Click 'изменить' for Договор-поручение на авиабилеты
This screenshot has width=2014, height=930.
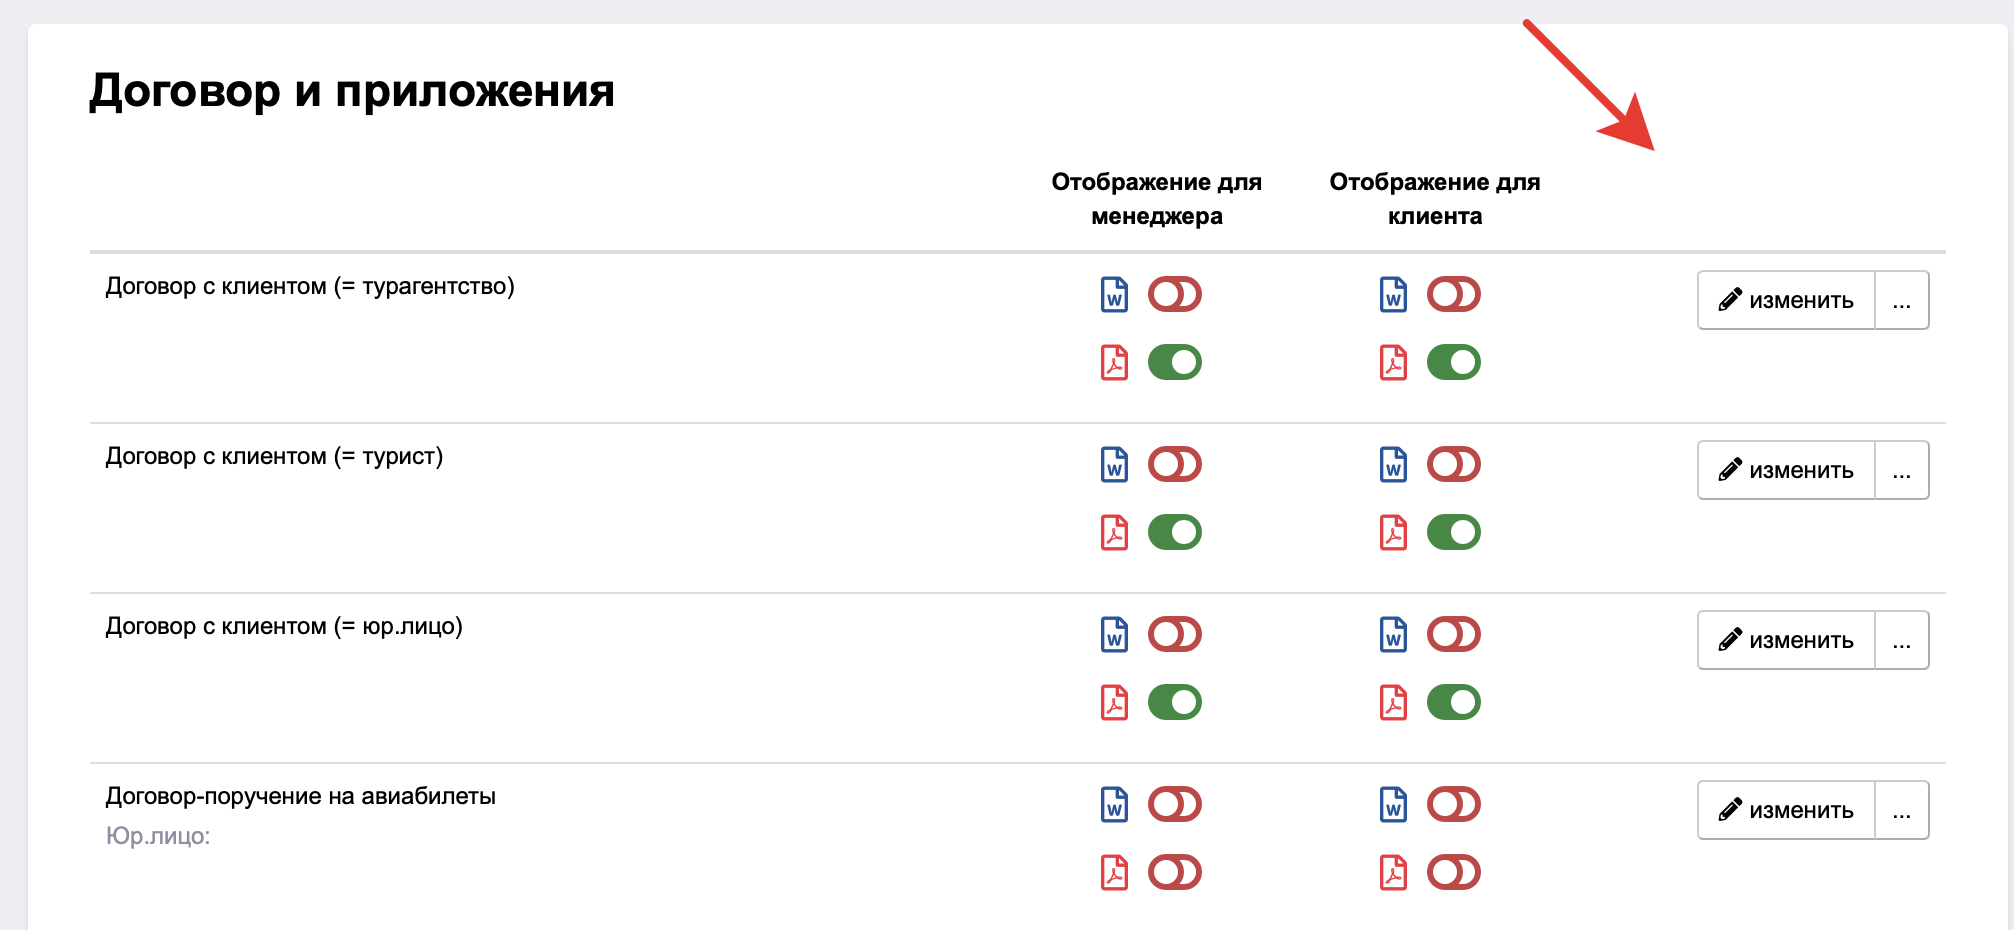1786,810
